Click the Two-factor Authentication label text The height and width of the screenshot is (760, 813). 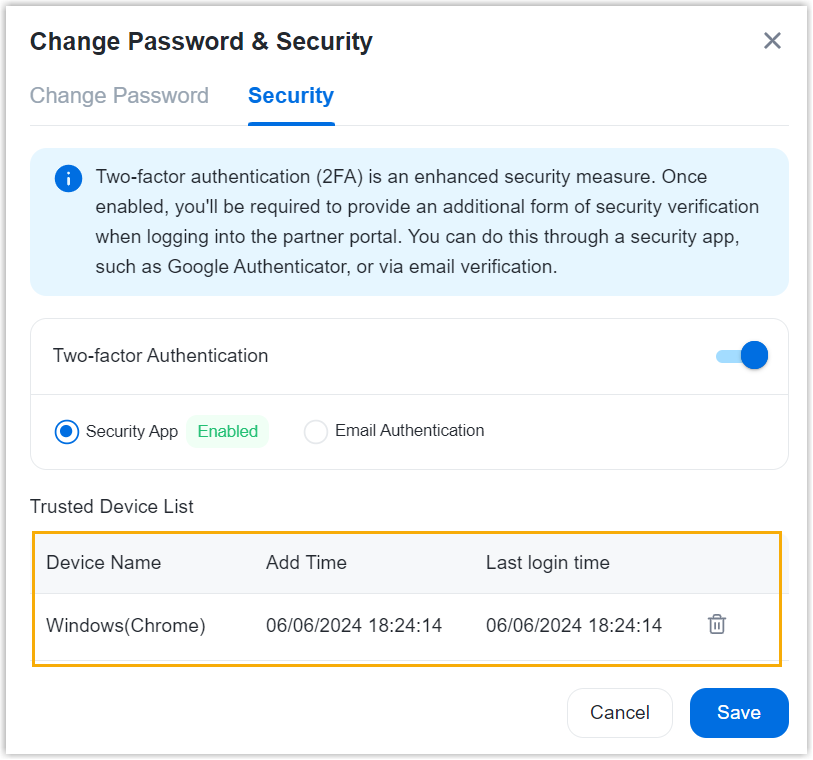click(160, 355)
